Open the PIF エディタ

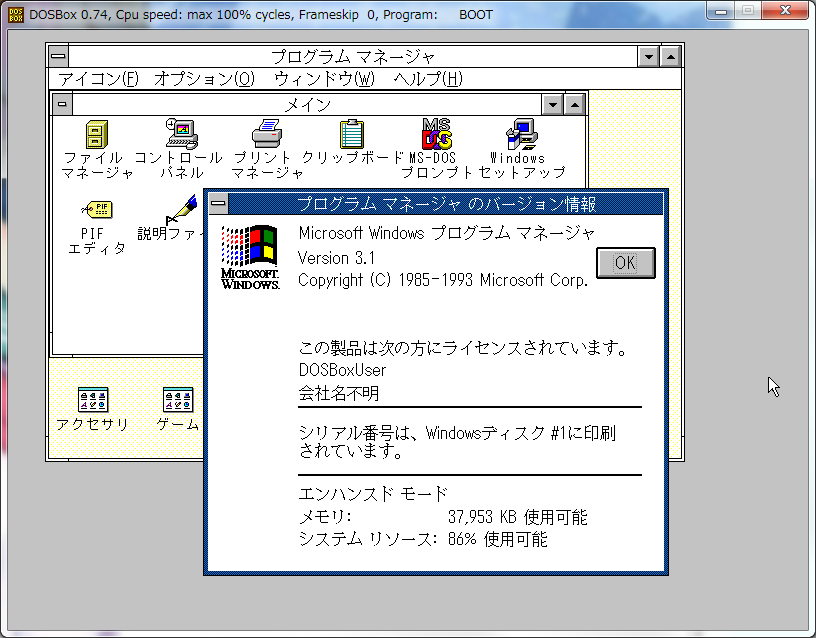click(96, 210)
